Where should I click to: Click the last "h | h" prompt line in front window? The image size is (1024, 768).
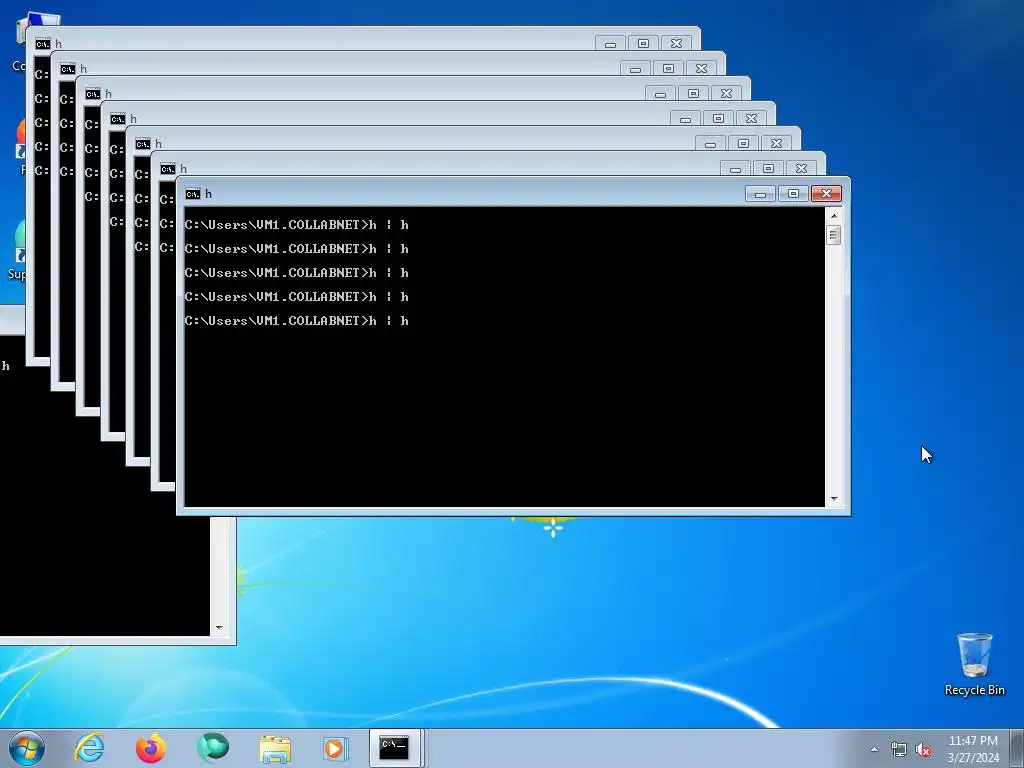pyautogui.click(x=297, y=321)
